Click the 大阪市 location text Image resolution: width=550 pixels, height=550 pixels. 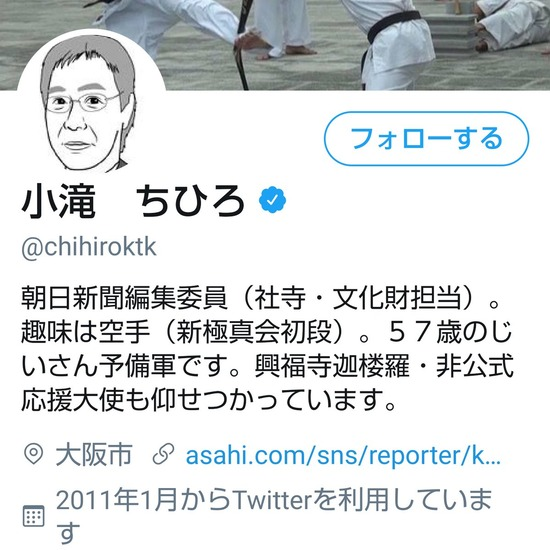click(94, 455)
